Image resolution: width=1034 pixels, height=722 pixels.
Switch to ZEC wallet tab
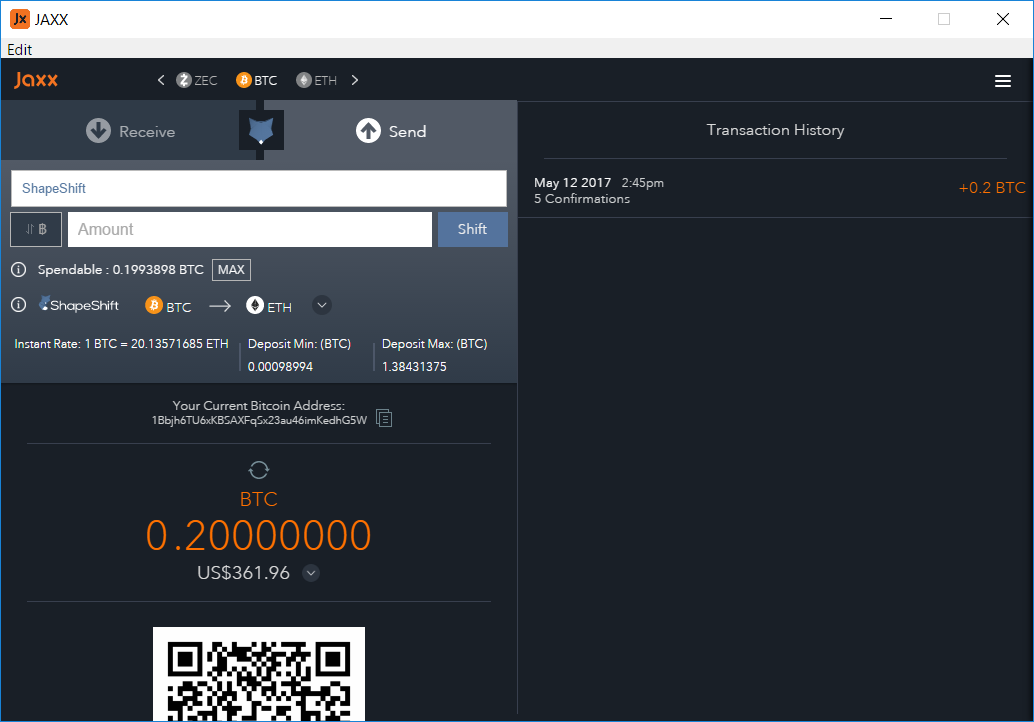(197, 80)
